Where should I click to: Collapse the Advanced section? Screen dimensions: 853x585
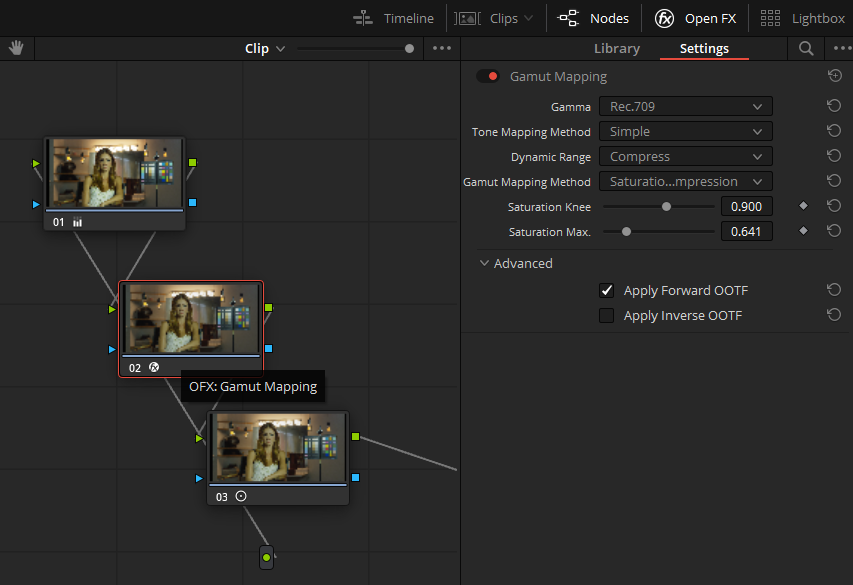point(484,263)
